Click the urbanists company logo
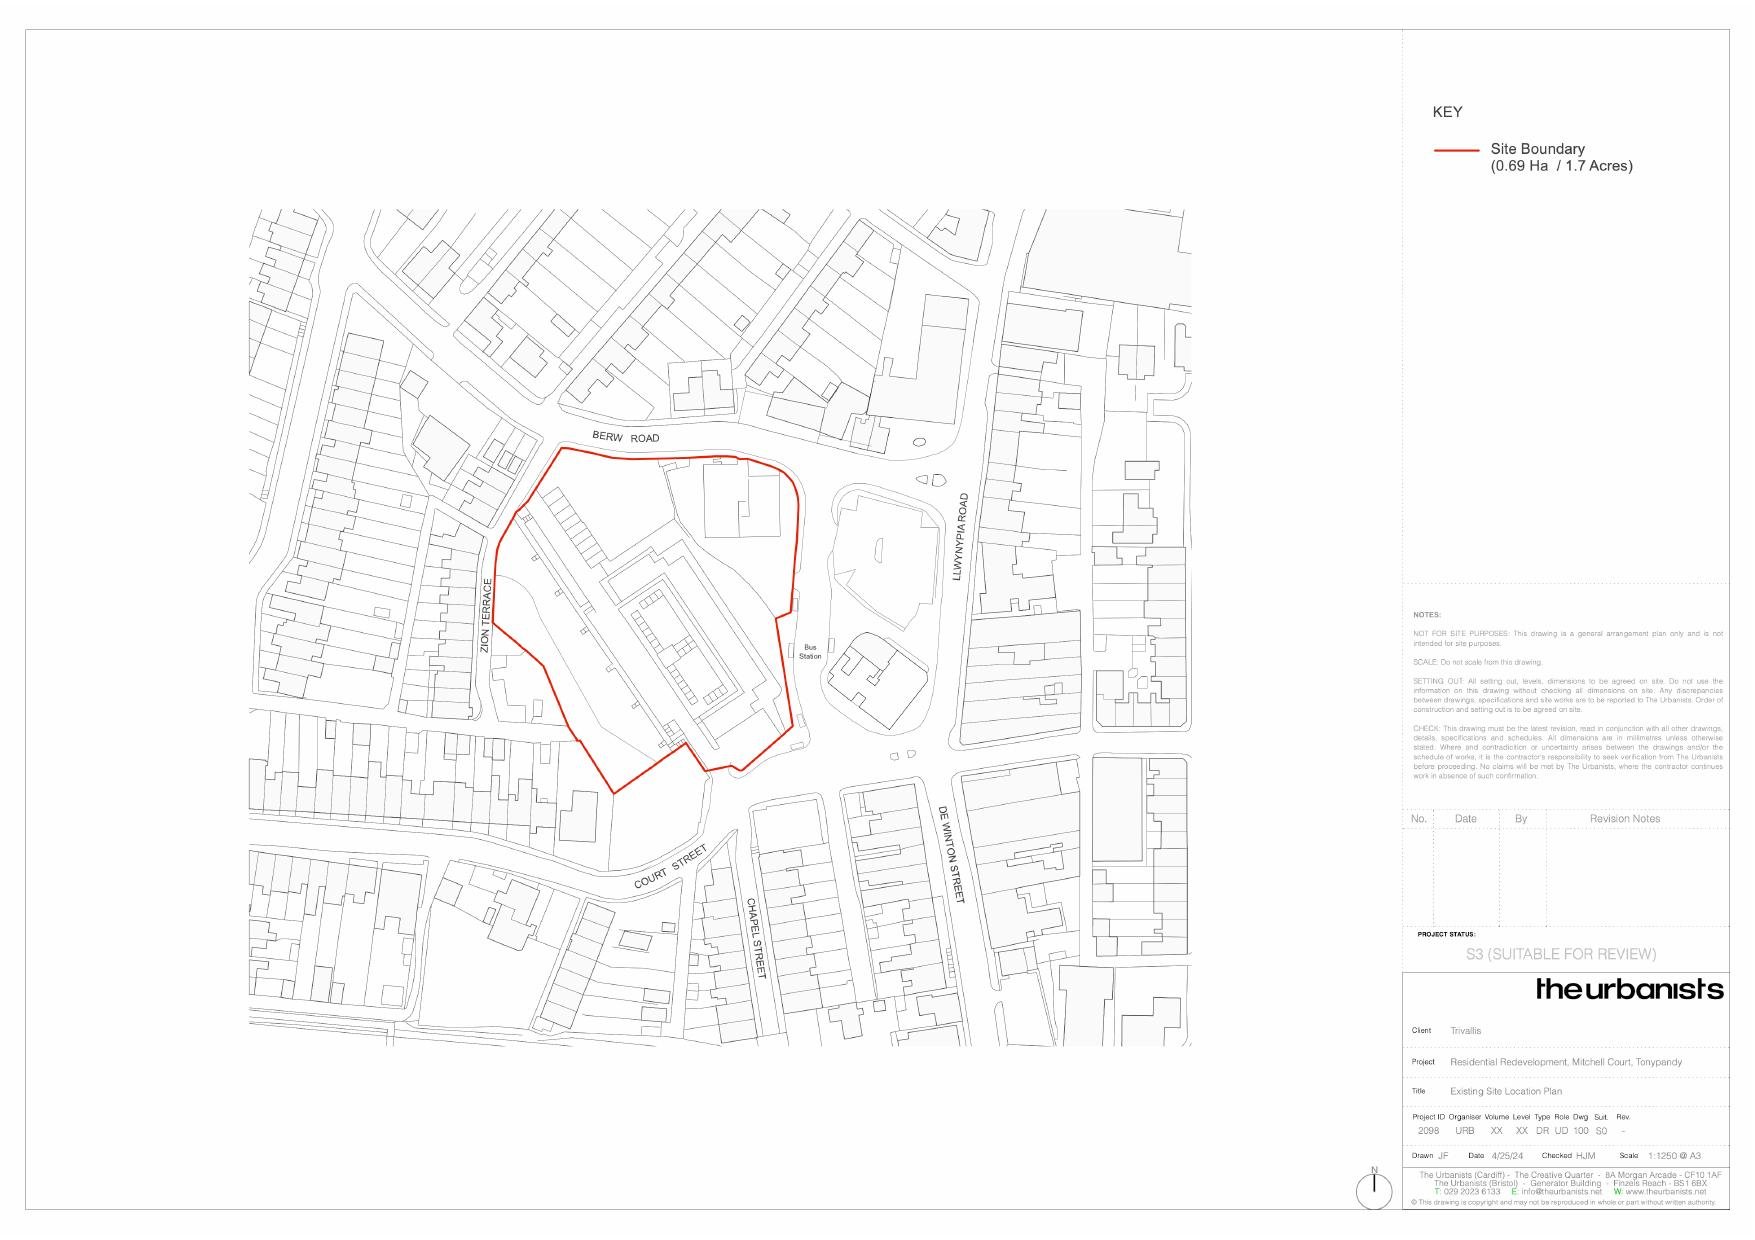Screen dimensions: 1755x1240 [x=1629, y=989]
